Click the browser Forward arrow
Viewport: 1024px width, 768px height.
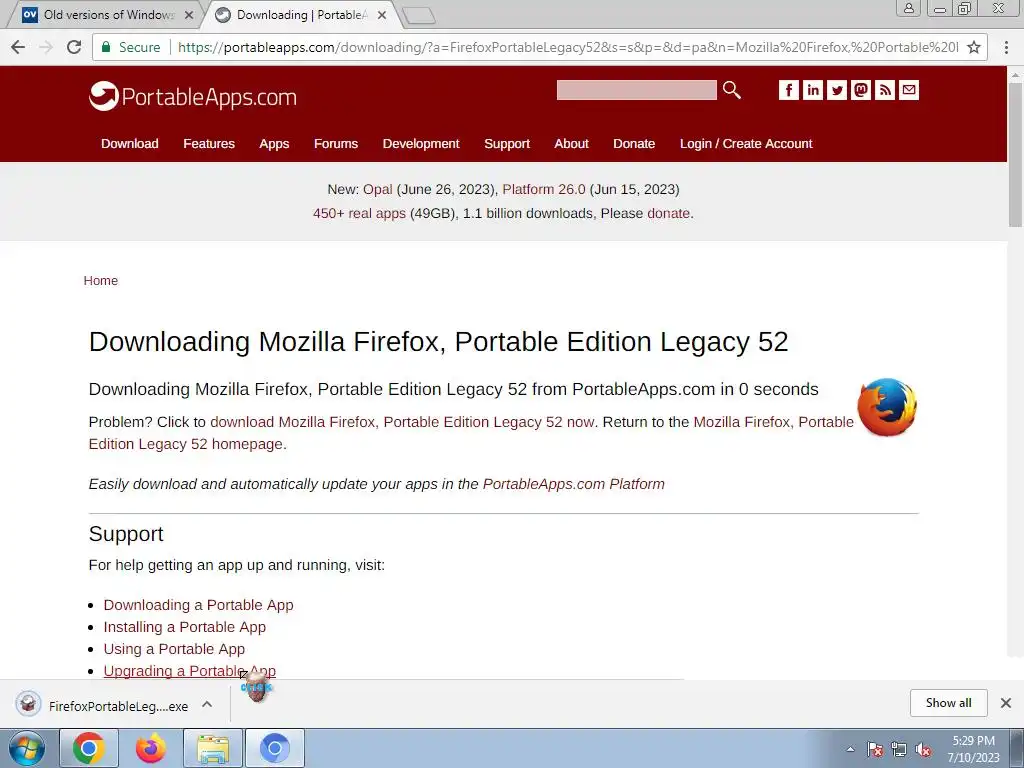pos(46,47)
